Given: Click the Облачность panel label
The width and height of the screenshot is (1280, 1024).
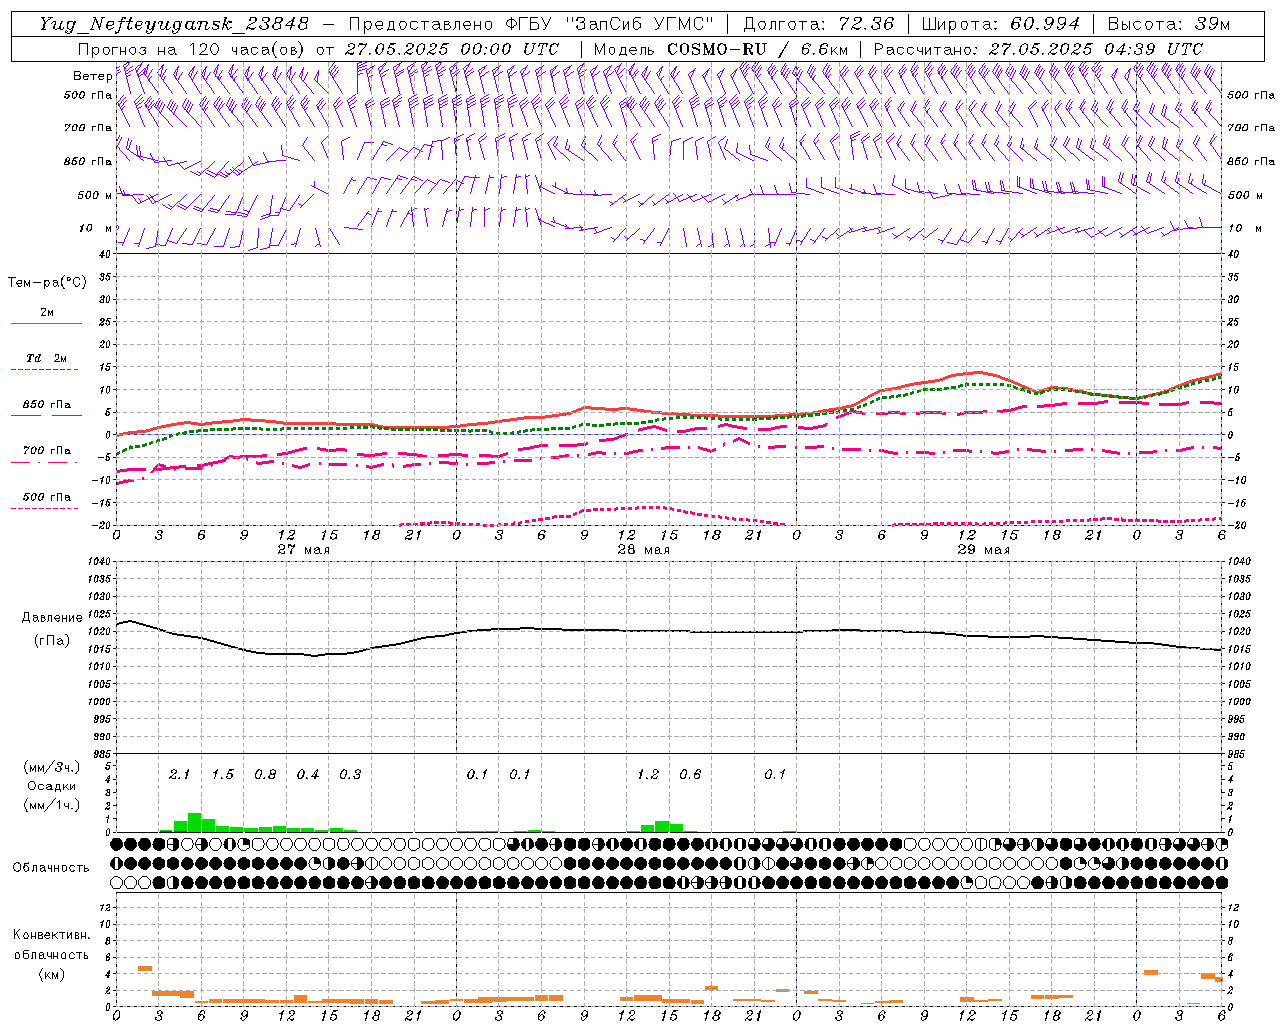Looking at the screenshot, I should pyautogui.click(x=51, y=868).
